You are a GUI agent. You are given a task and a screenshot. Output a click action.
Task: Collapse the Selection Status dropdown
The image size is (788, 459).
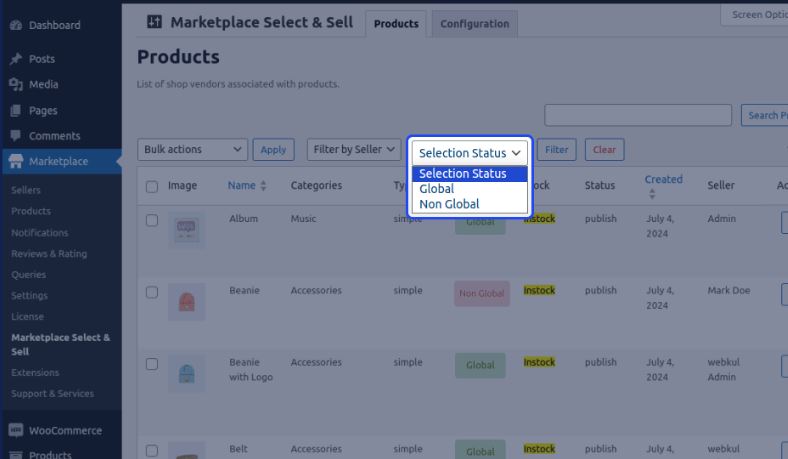[469, 153]
